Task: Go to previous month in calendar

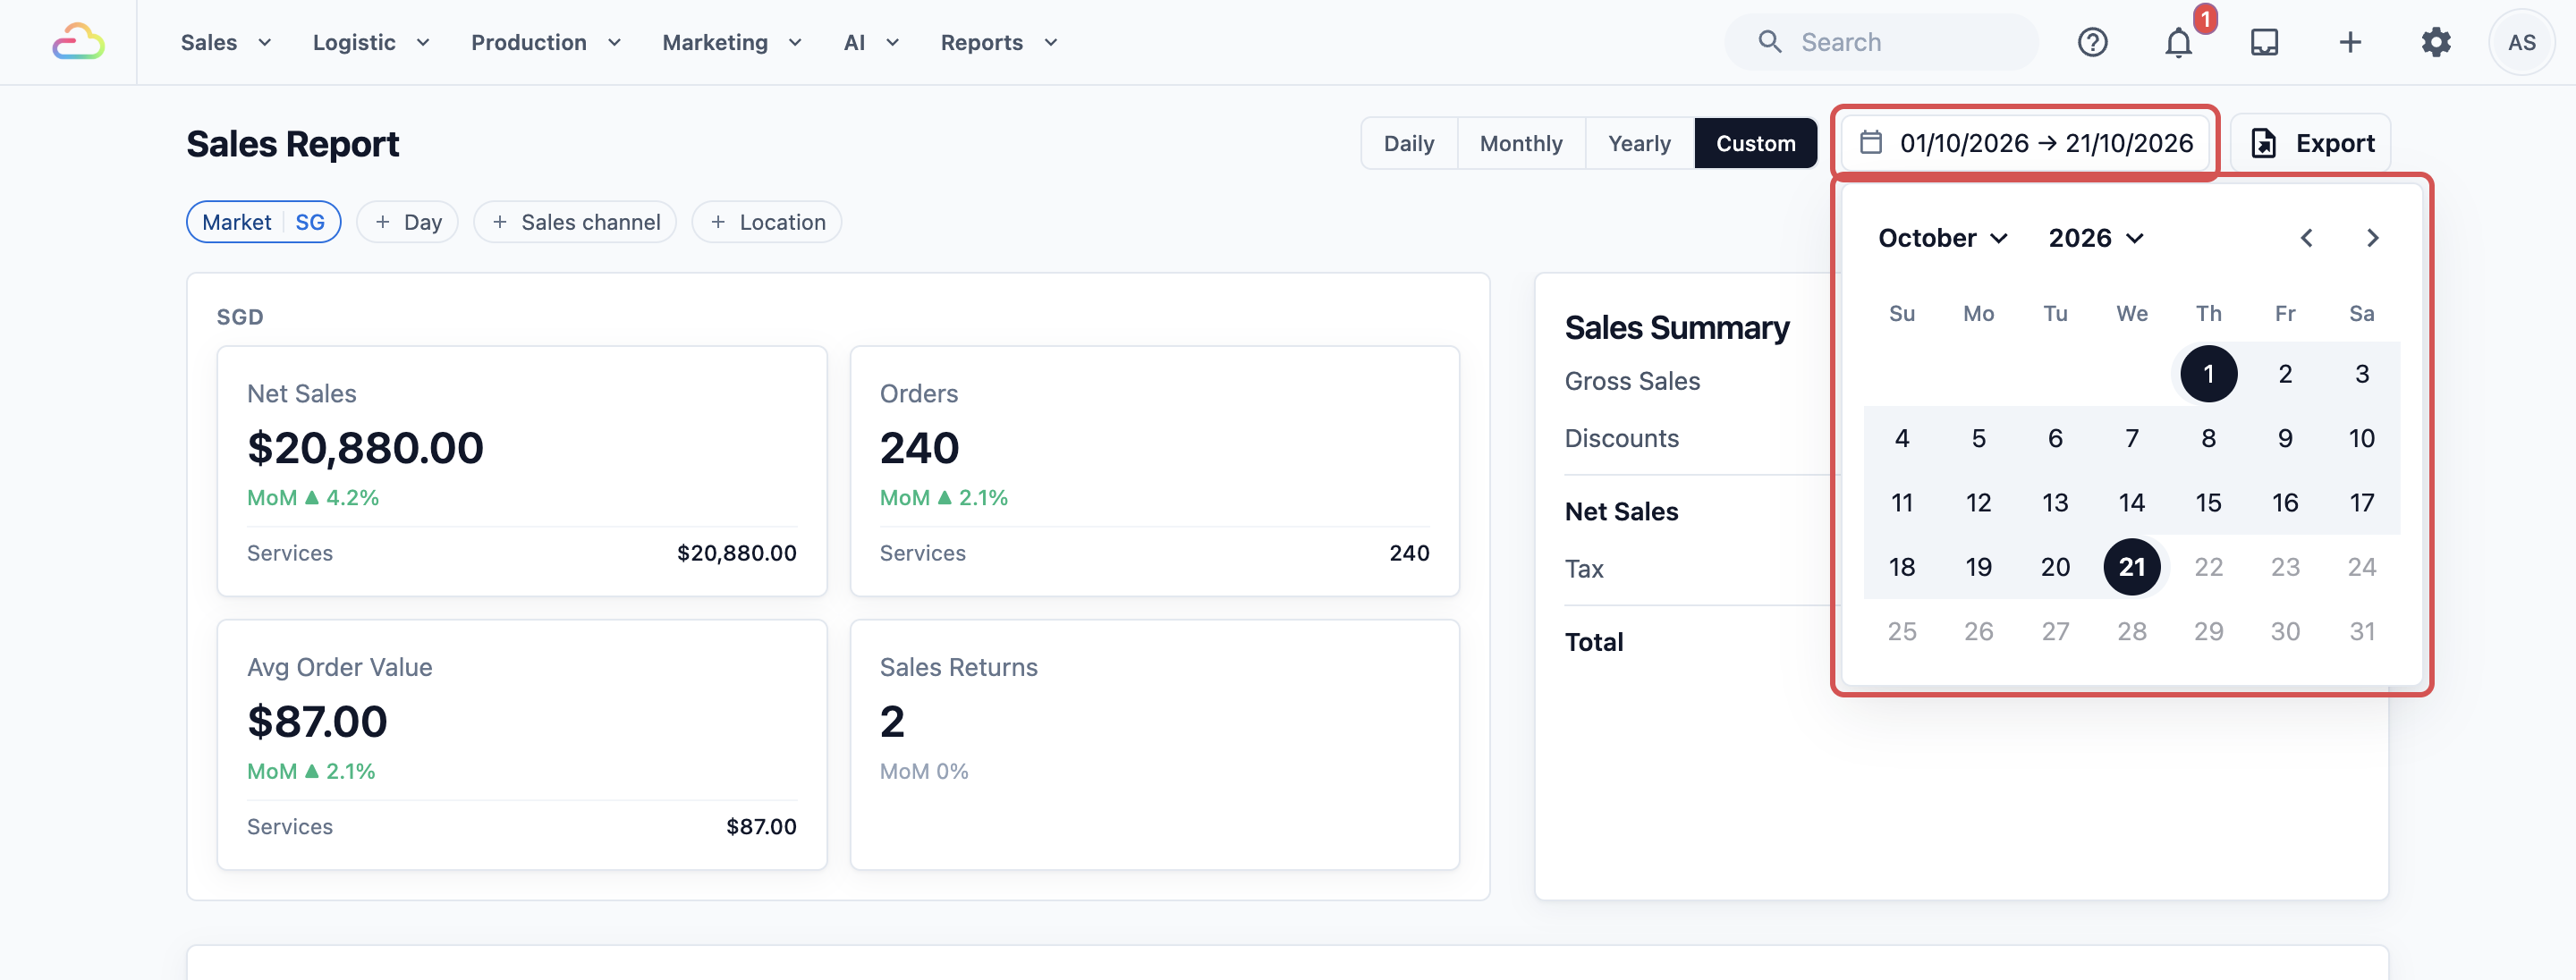Action: [x=2306, y=238]
